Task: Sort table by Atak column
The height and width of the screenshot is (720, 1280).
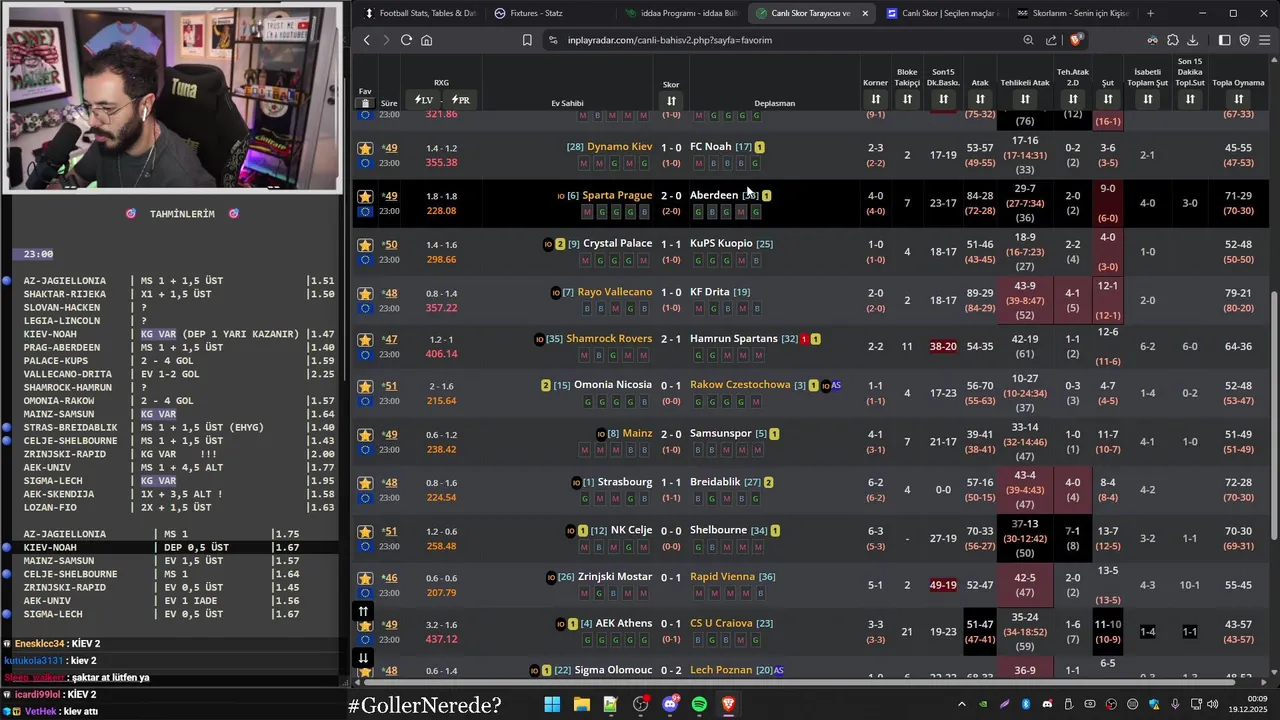Action: pos(980,99)
